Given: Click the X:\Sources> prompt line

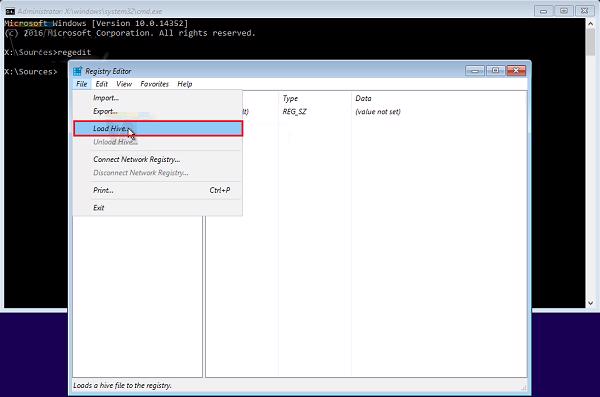Looking at the screenshot, I should (31, 72).
